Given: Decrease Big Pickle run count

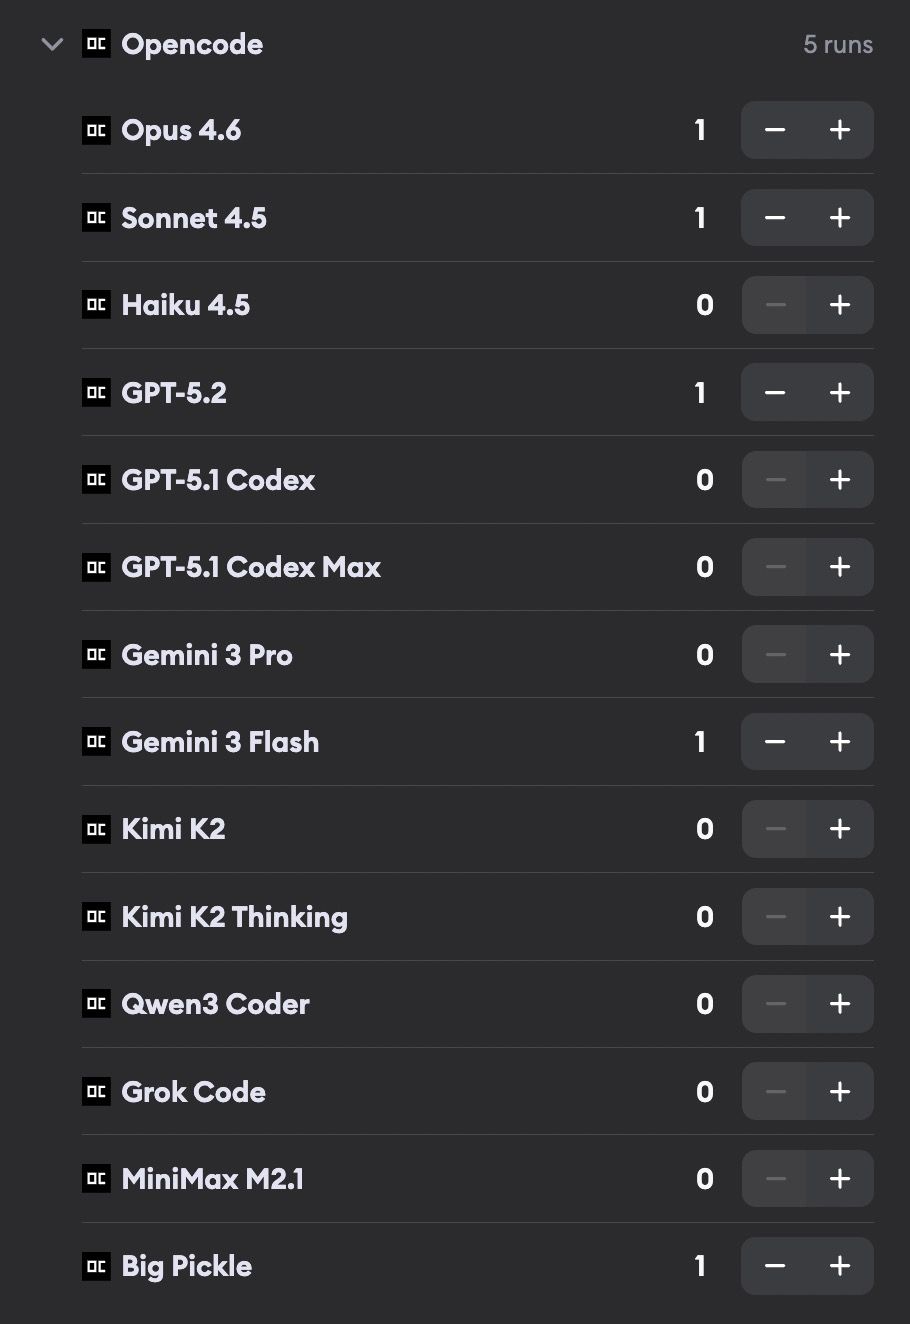Looking at the screenshot, I should tap(774, 1266).
